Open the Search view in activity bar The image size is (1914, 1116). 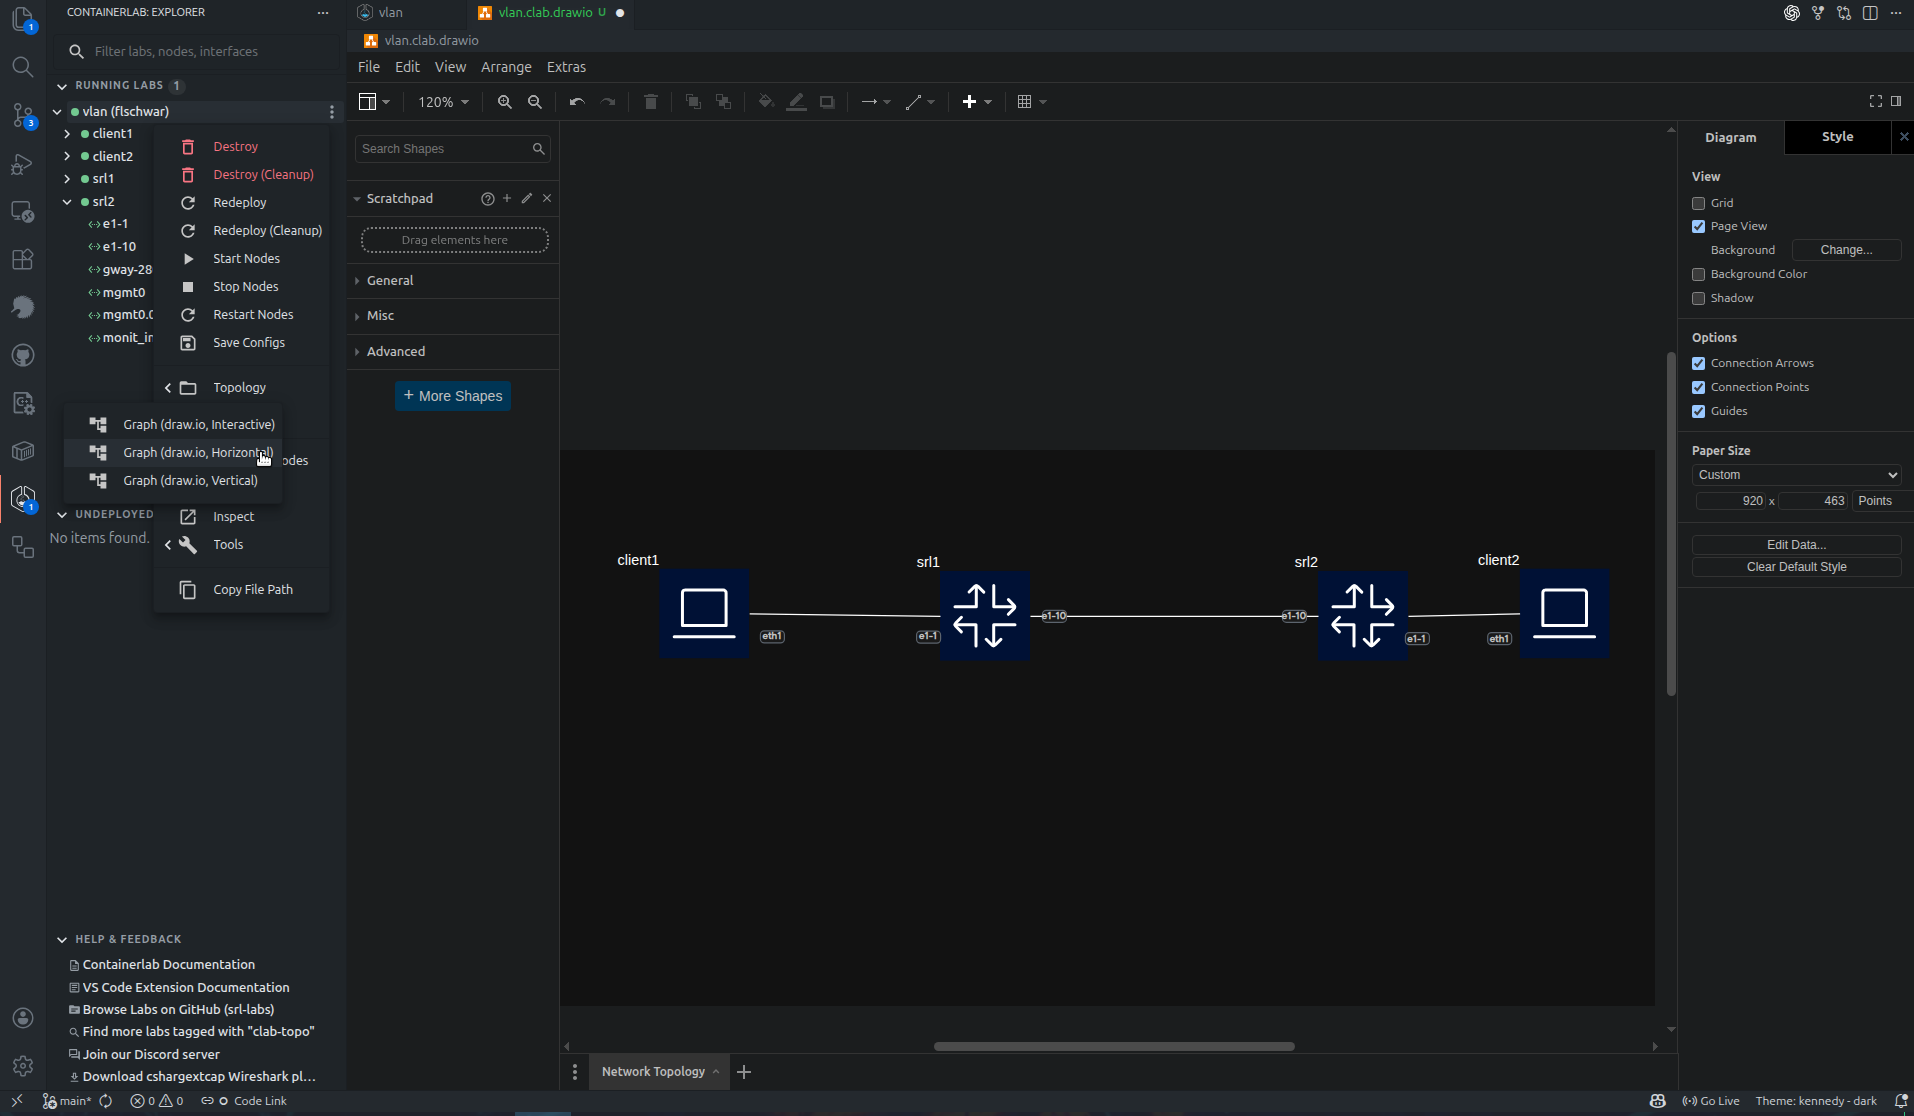[22, 67]
